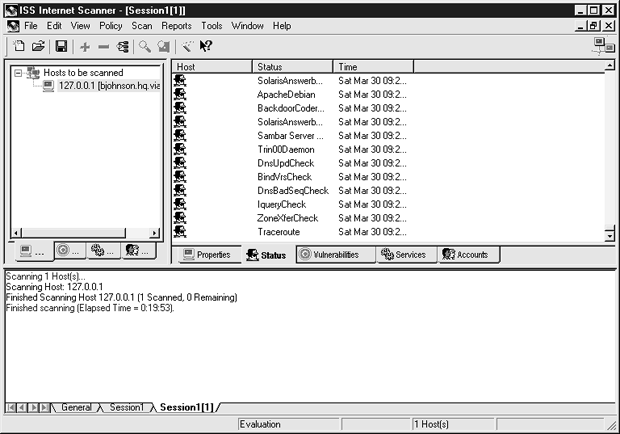Click the Open file toolbar icon
Screen dimensions: 620x434
point(38,46)
